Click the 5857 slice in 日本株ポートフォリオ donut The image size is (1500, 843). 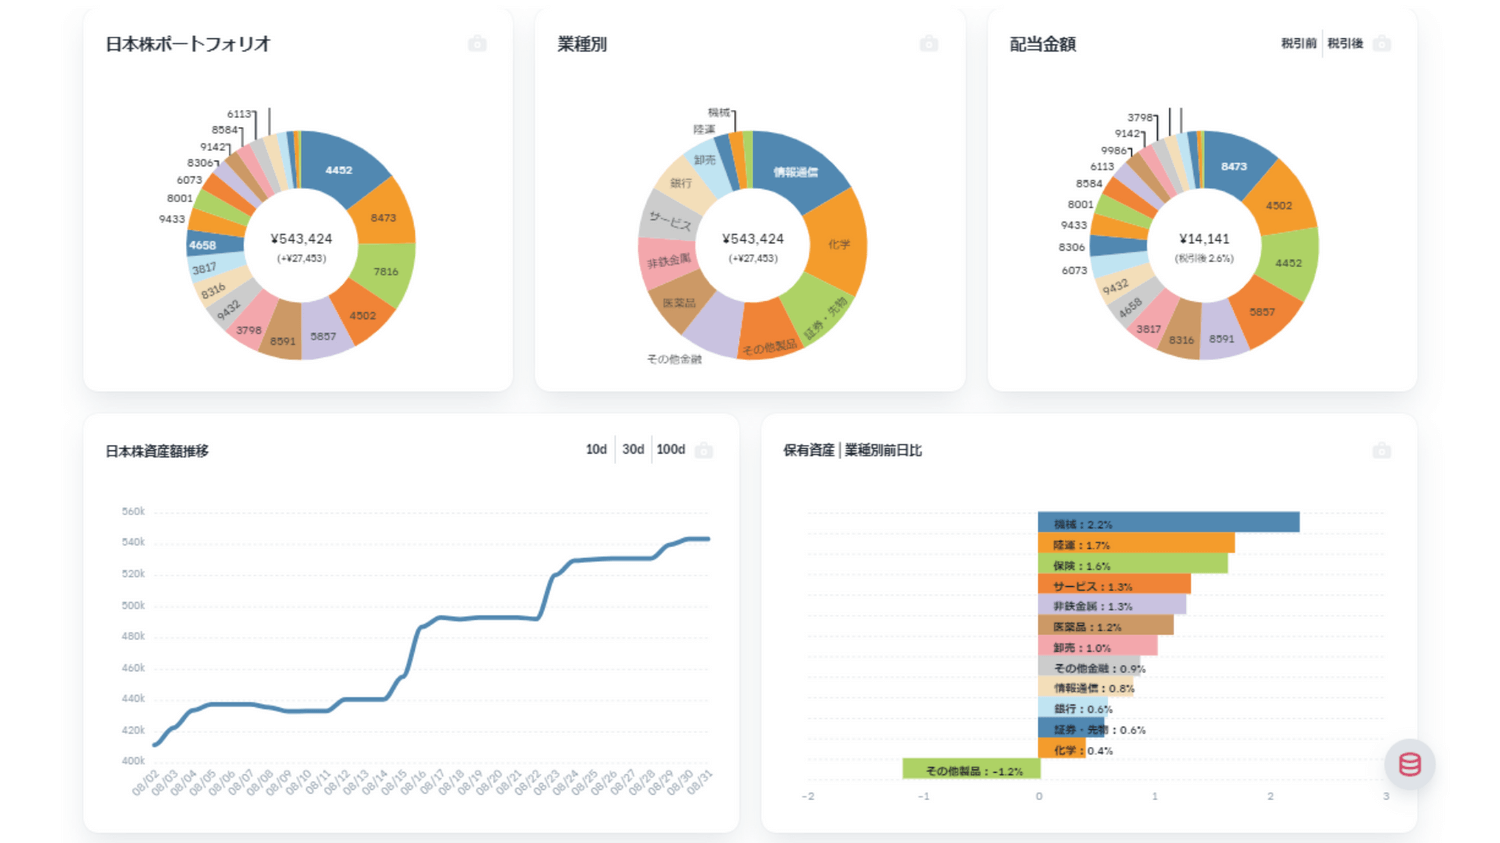coord(324,335)
